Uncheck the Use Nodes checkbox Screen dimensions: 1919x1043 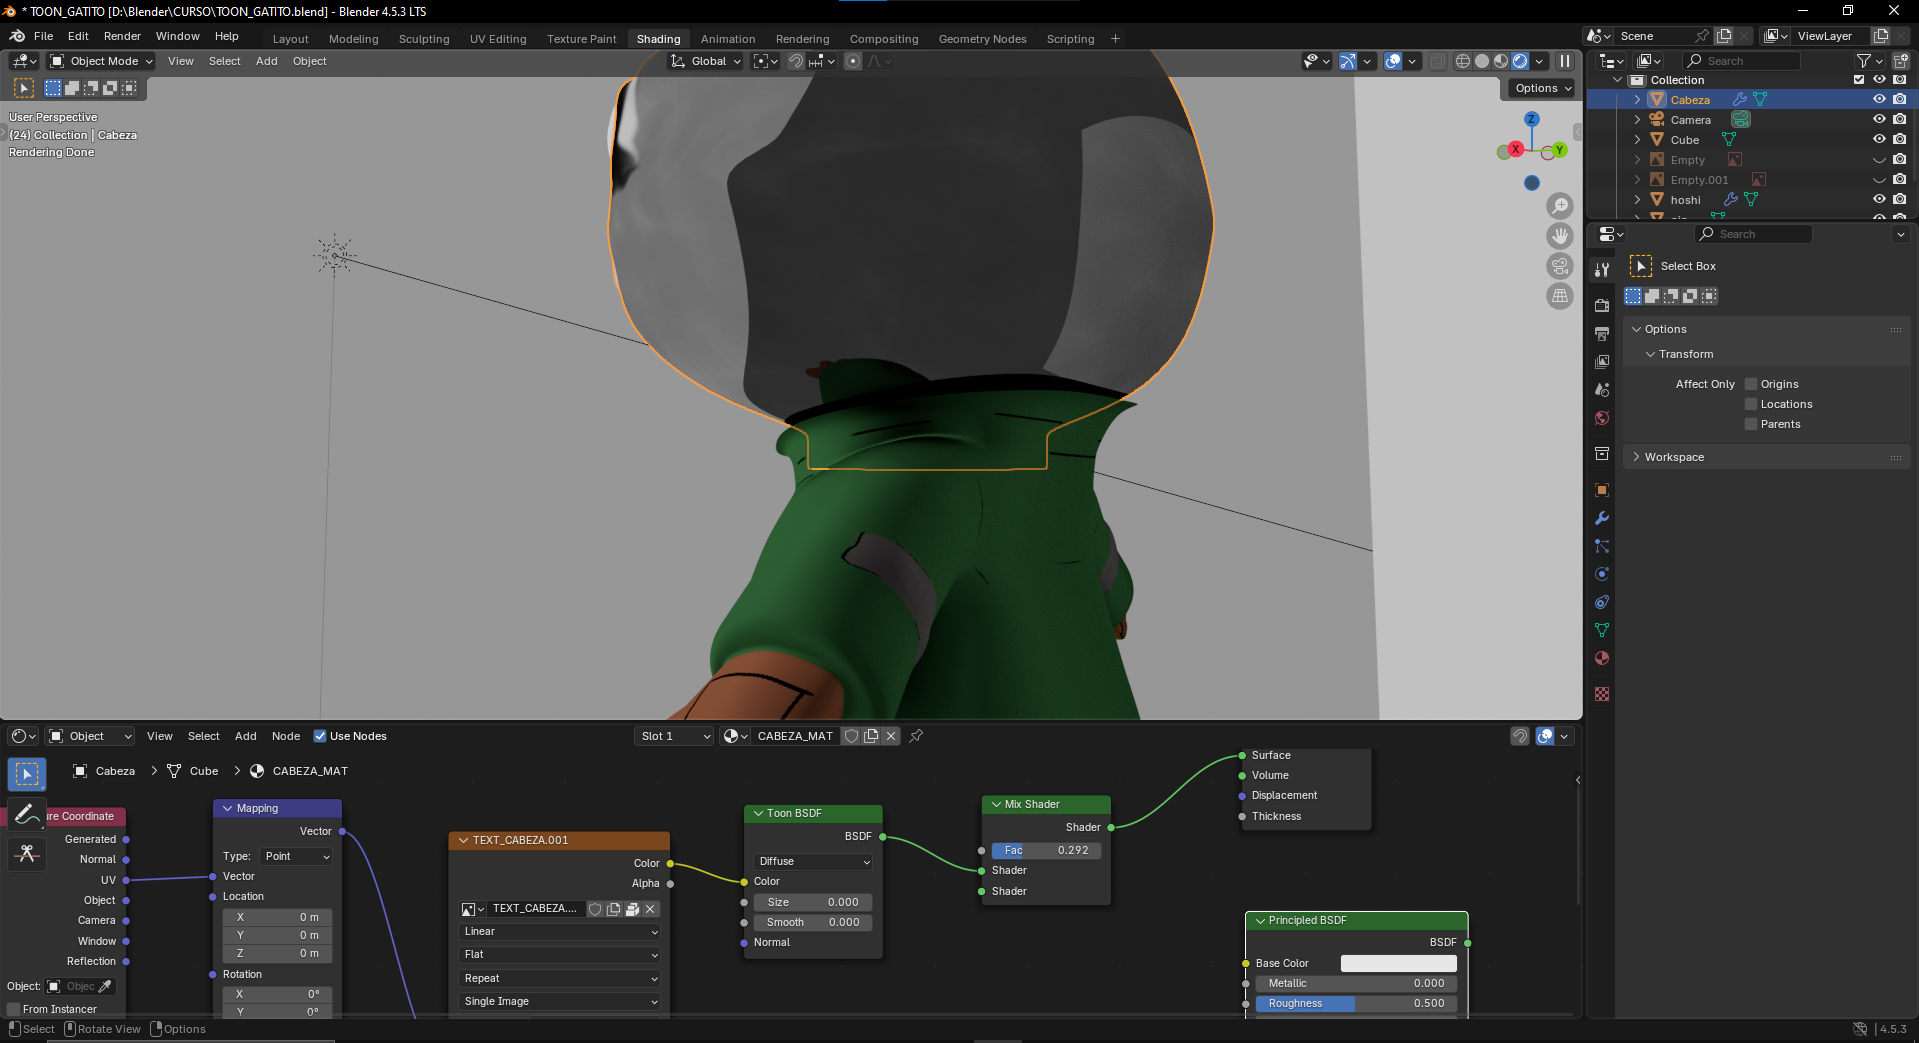click(x=320, y=736)
